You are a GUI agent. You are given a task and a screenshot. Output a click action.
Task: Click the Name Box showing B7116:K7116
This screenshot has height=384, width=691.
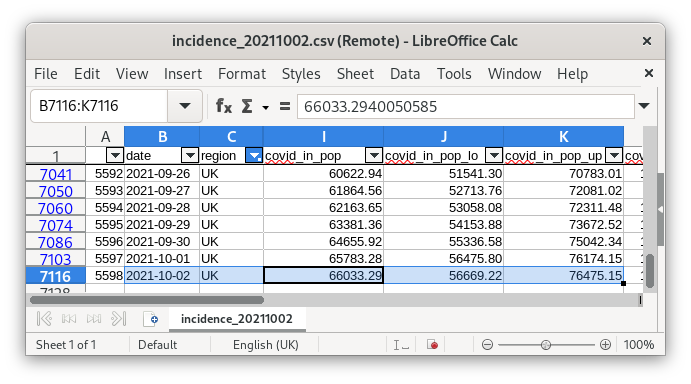pos(99,106)
